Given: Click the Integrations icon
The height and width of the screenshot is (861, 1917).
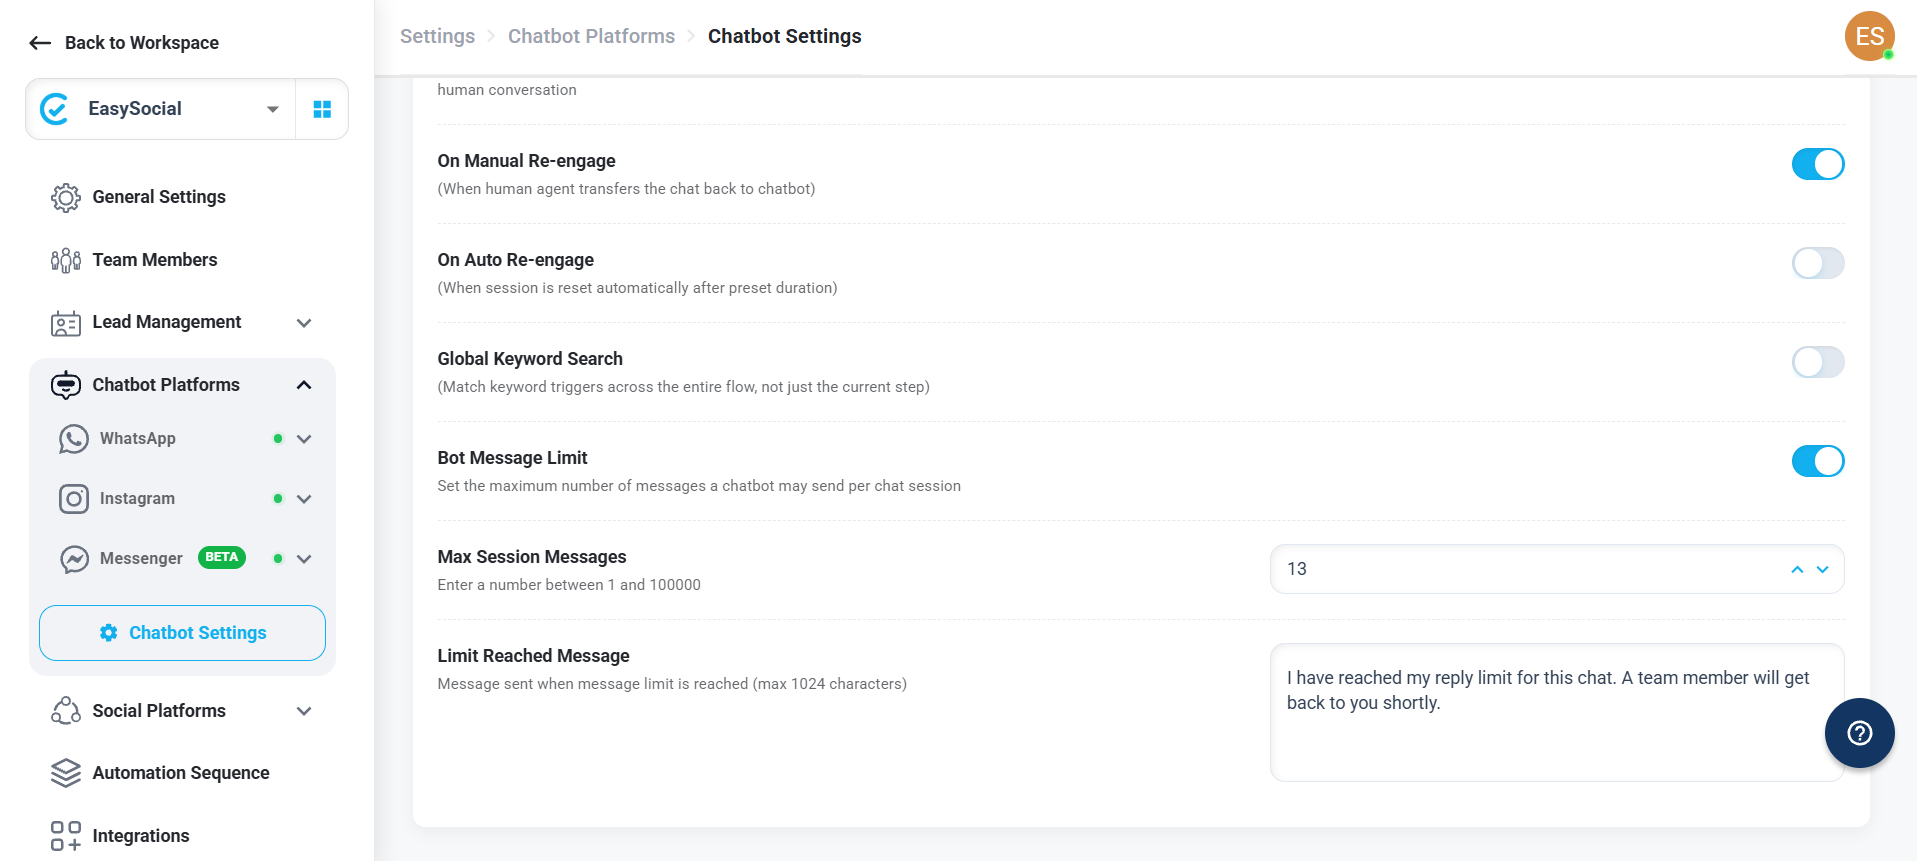Looking at the screenshot, I should coord(66,836).
